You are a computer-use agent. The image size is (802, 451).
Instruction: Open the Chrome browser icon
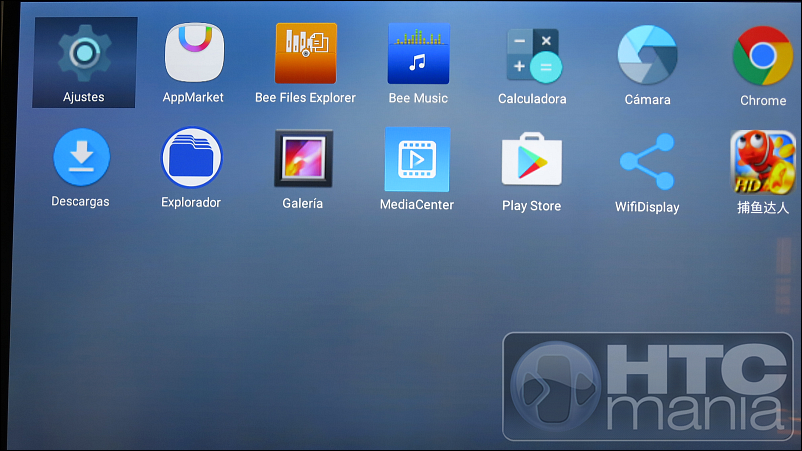click(763, 56)
